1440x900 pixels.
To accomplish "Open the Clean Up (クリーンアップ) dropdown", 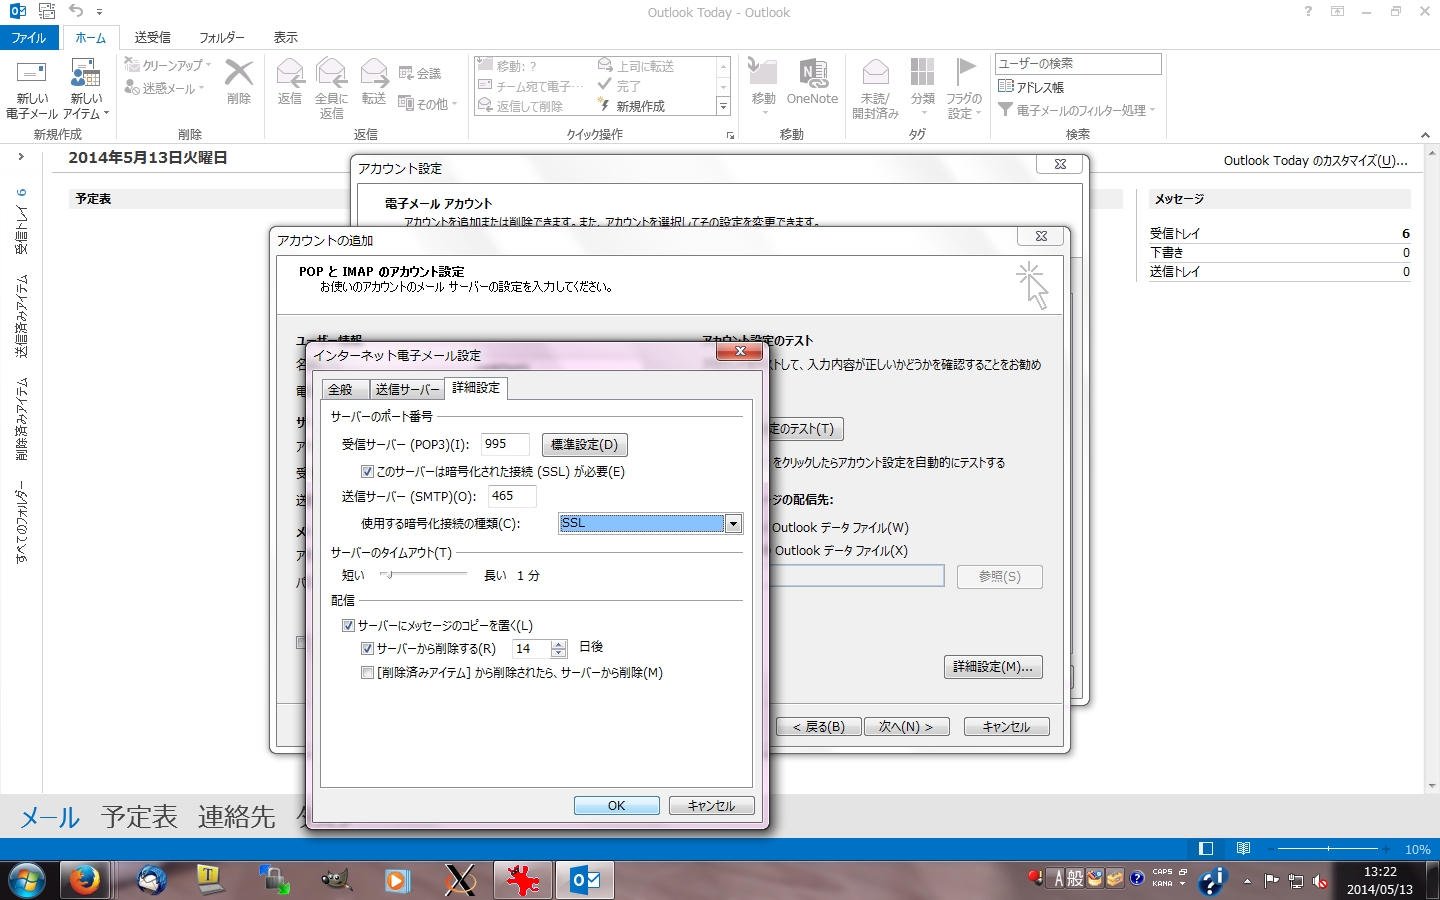I will (169, 65).
